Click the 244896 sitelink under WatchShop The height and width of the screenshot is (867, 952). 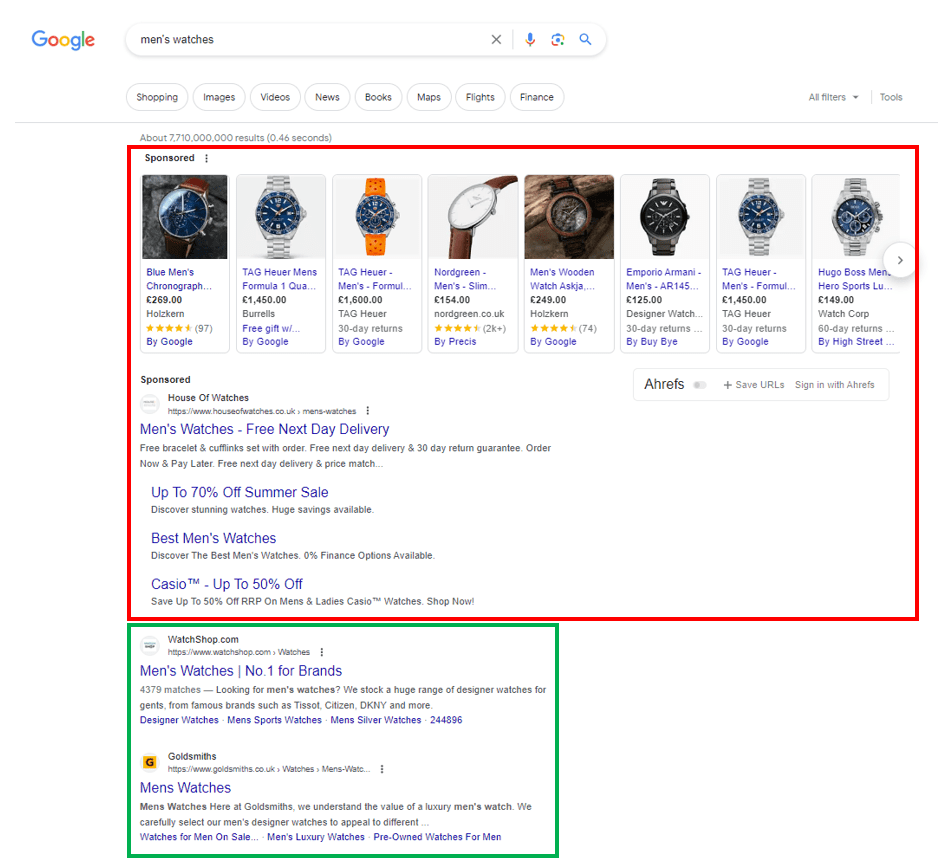(446, 720)
